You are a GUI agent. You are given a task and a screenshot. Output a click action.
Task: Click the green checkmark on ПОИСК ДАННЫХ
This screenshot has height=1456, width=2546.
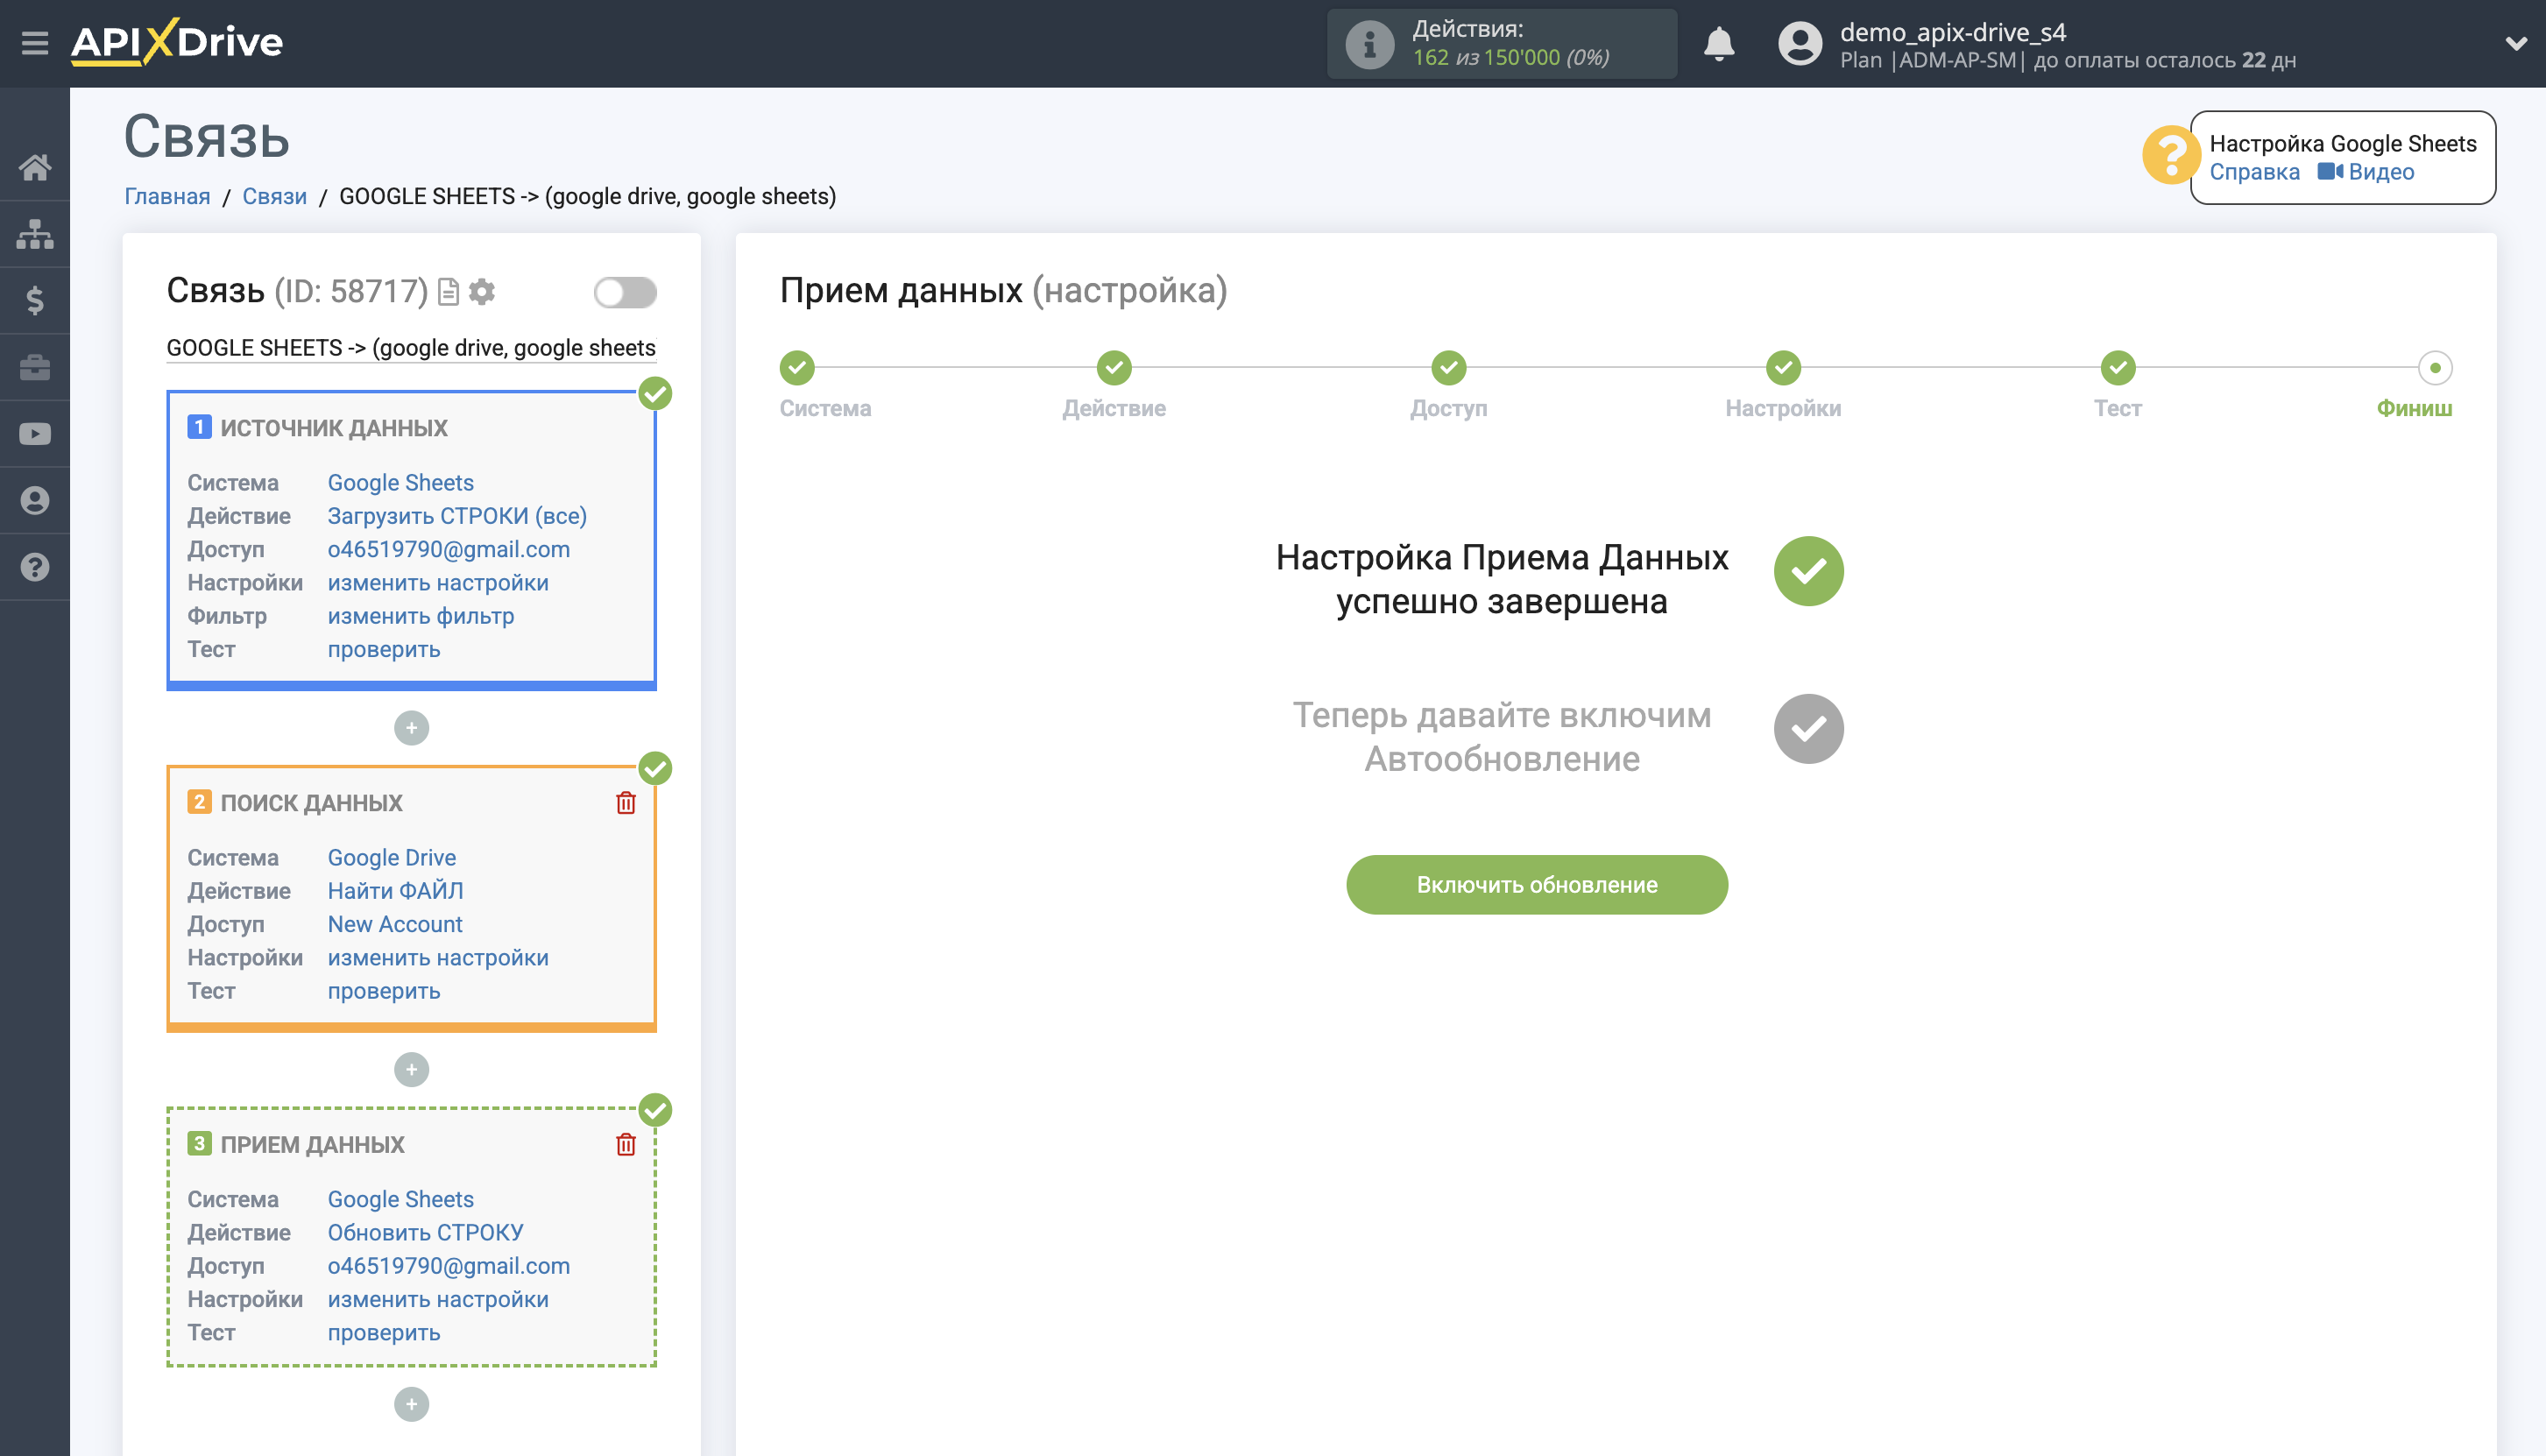point(655,769)
